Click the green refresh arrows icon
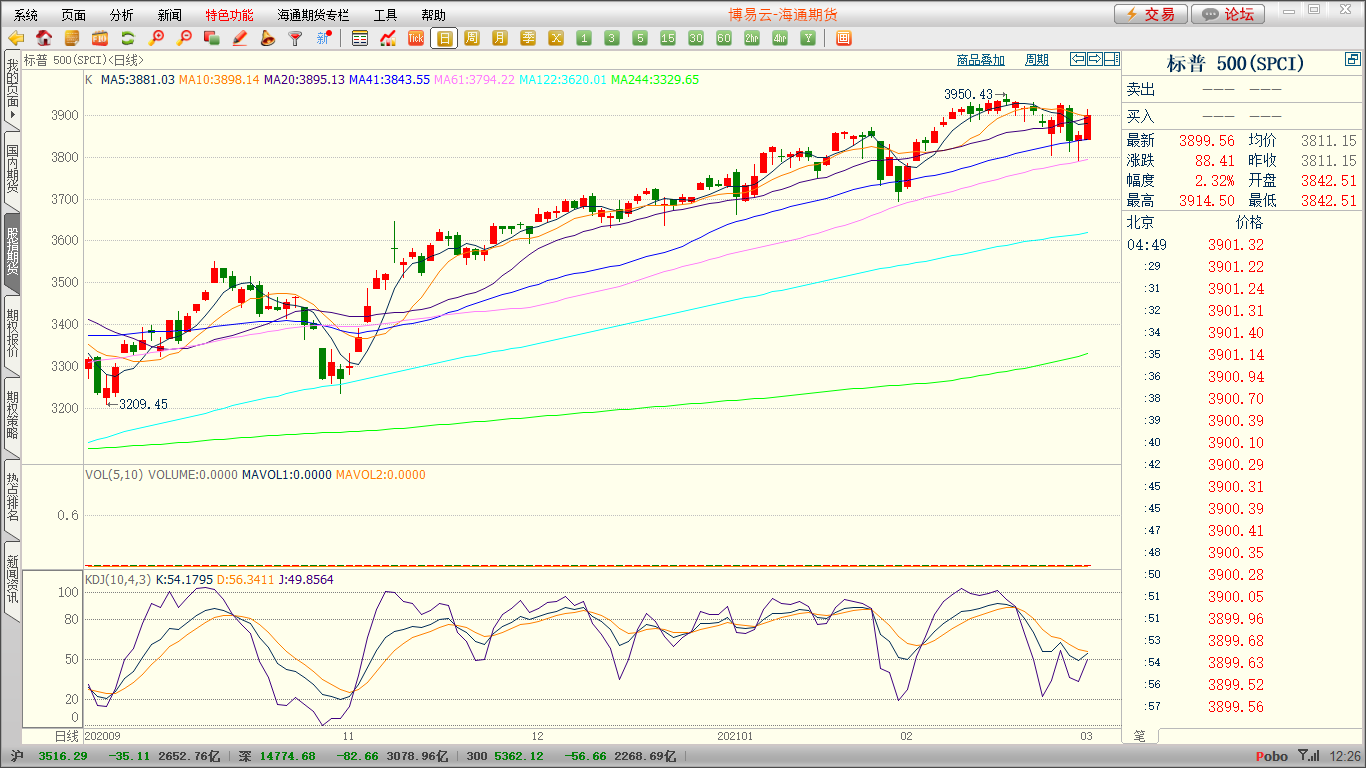 pyautogui.click(x=128, y=39)
